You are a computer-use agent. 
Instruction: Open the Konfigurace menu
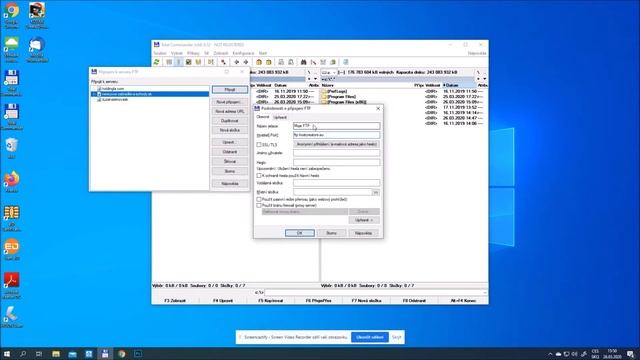tap(243, 53)
